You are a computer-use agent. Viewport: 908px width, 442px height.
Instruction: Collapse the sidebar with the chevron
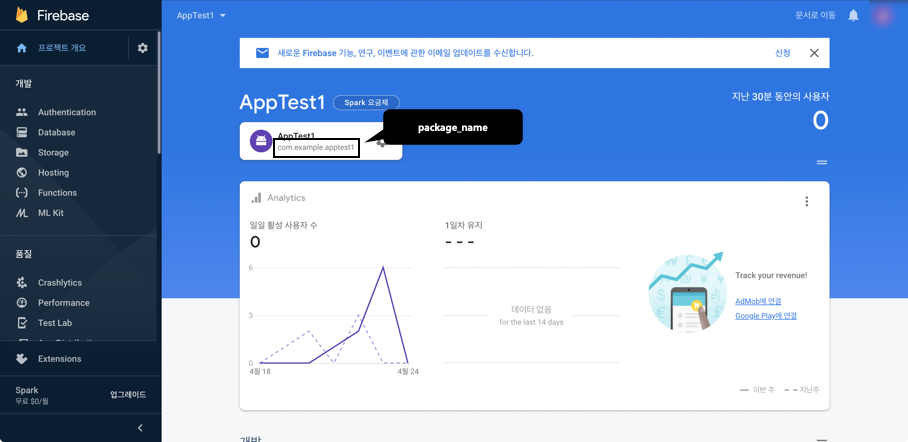pyautogui.click(x=140, y=428)
